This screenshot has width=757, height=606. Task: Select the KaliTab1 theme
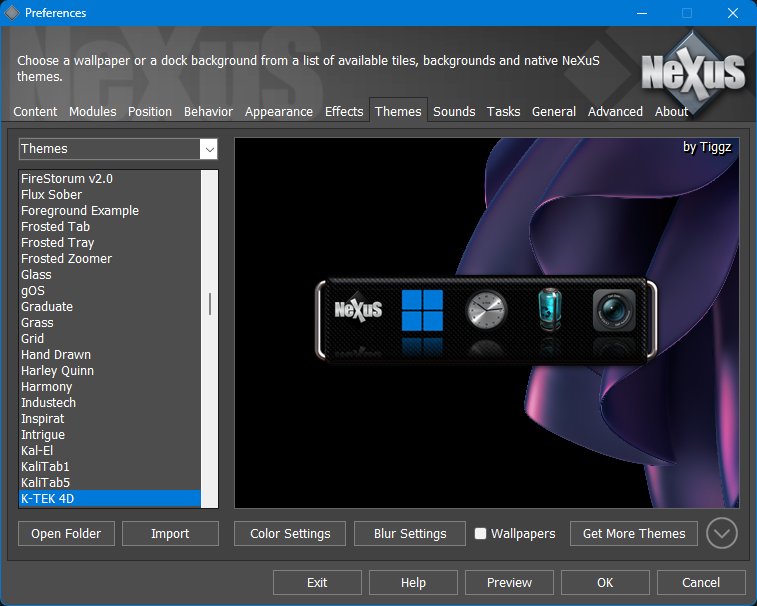(x=110, y=466)
